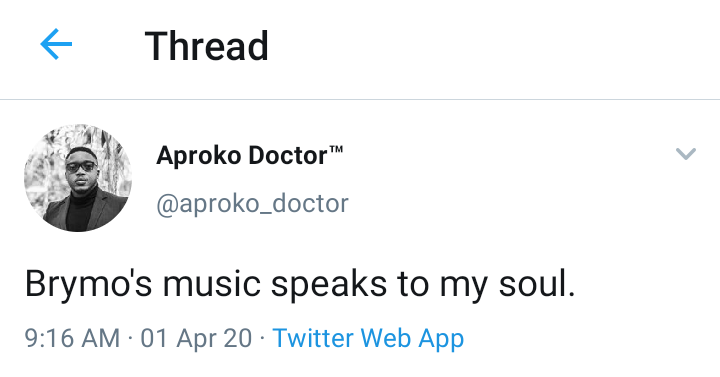Select the Thread header title
Viewport: 720px width, 377px height.
click(x=207, y=45)
